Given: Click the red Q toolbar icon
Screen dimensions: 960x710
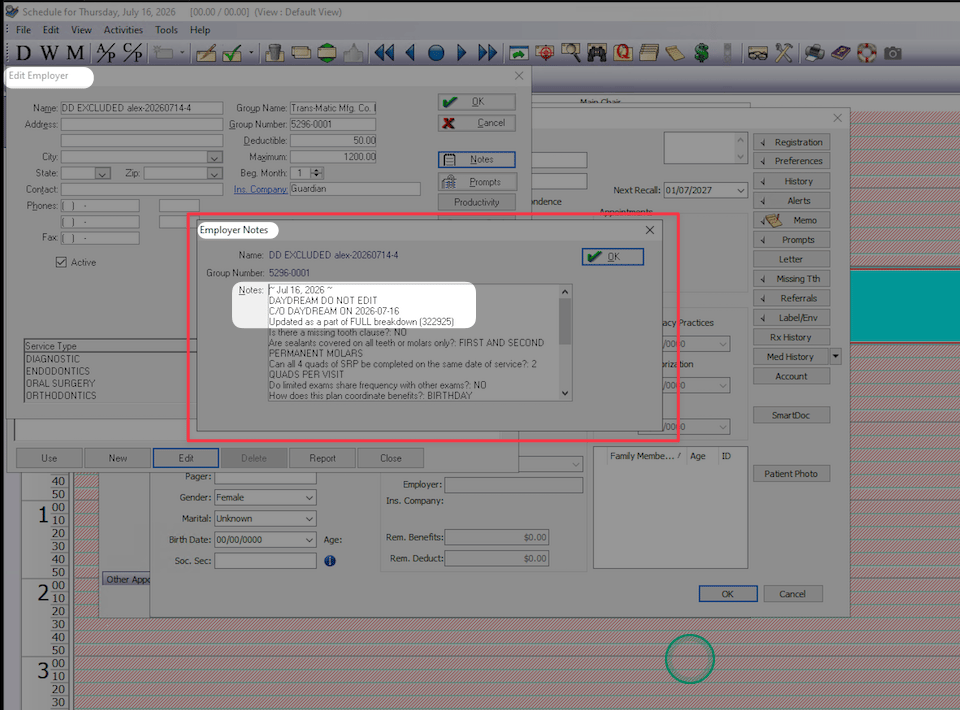Looking at the screenshot, I should 623,53.
